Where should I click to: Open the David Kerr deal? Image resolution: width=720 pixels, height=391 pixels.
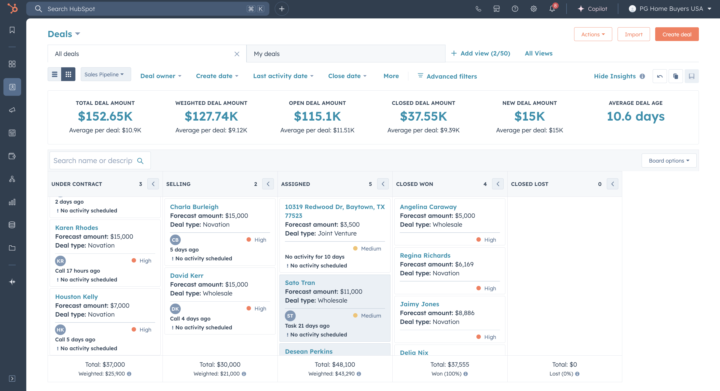(186, 276)
